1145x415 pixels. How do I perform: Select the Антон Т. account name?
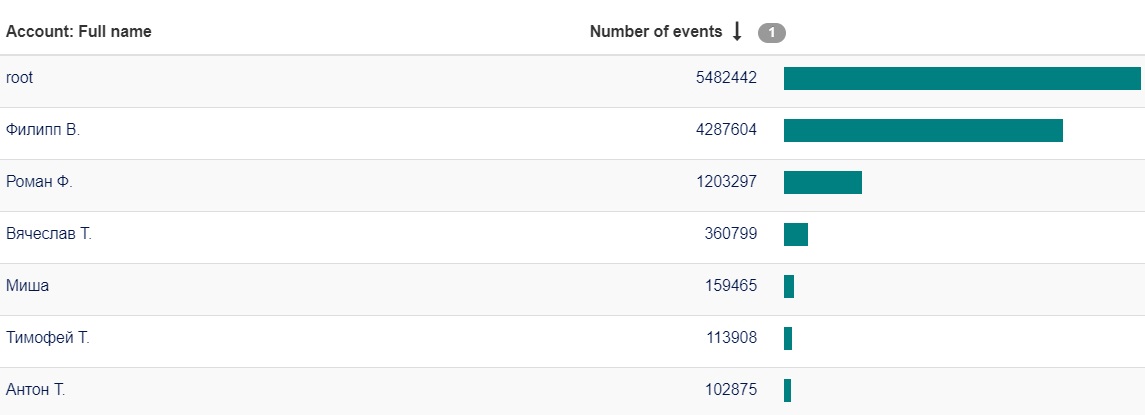(36, 389)
